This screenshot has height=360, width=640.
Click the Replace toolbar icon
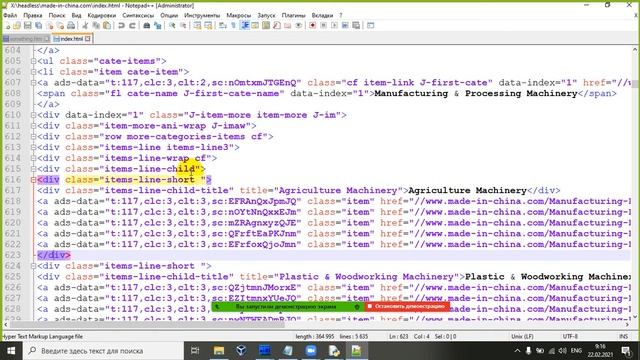[157, 25]
